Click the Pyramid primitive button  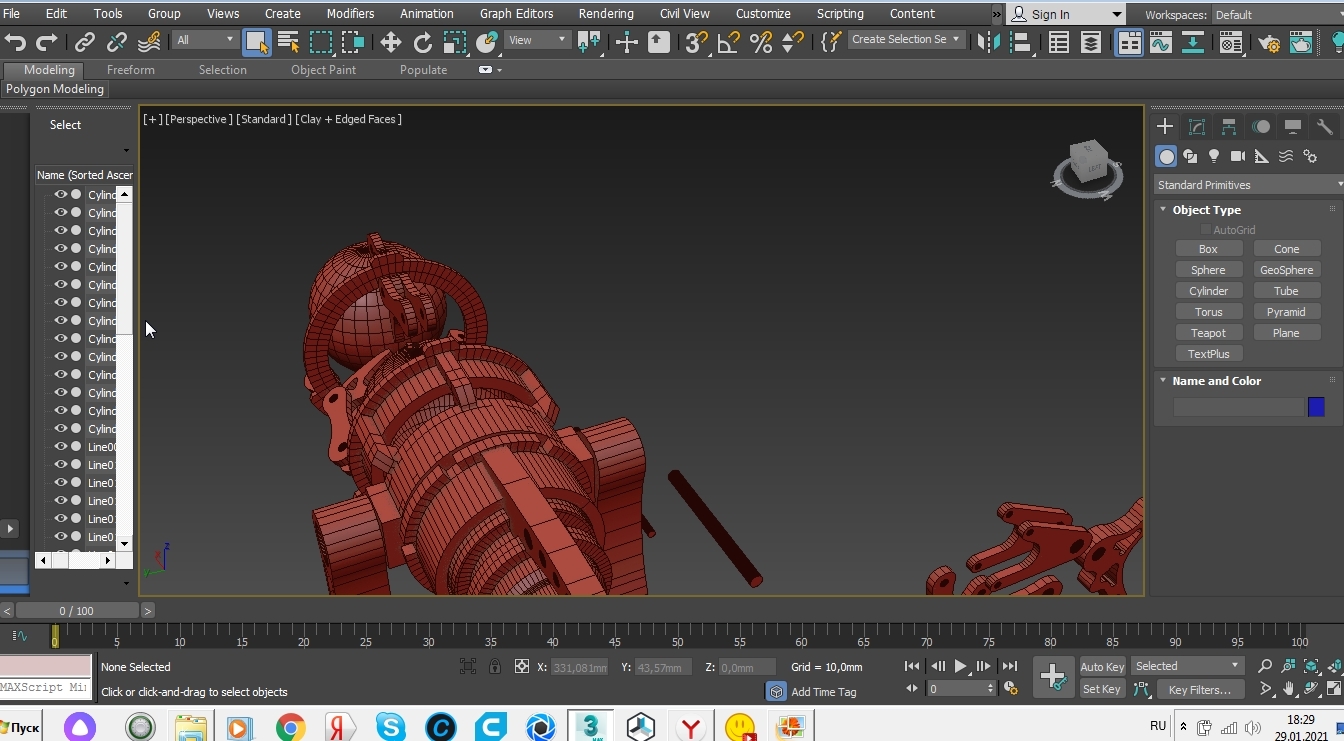coord(1286,312)
